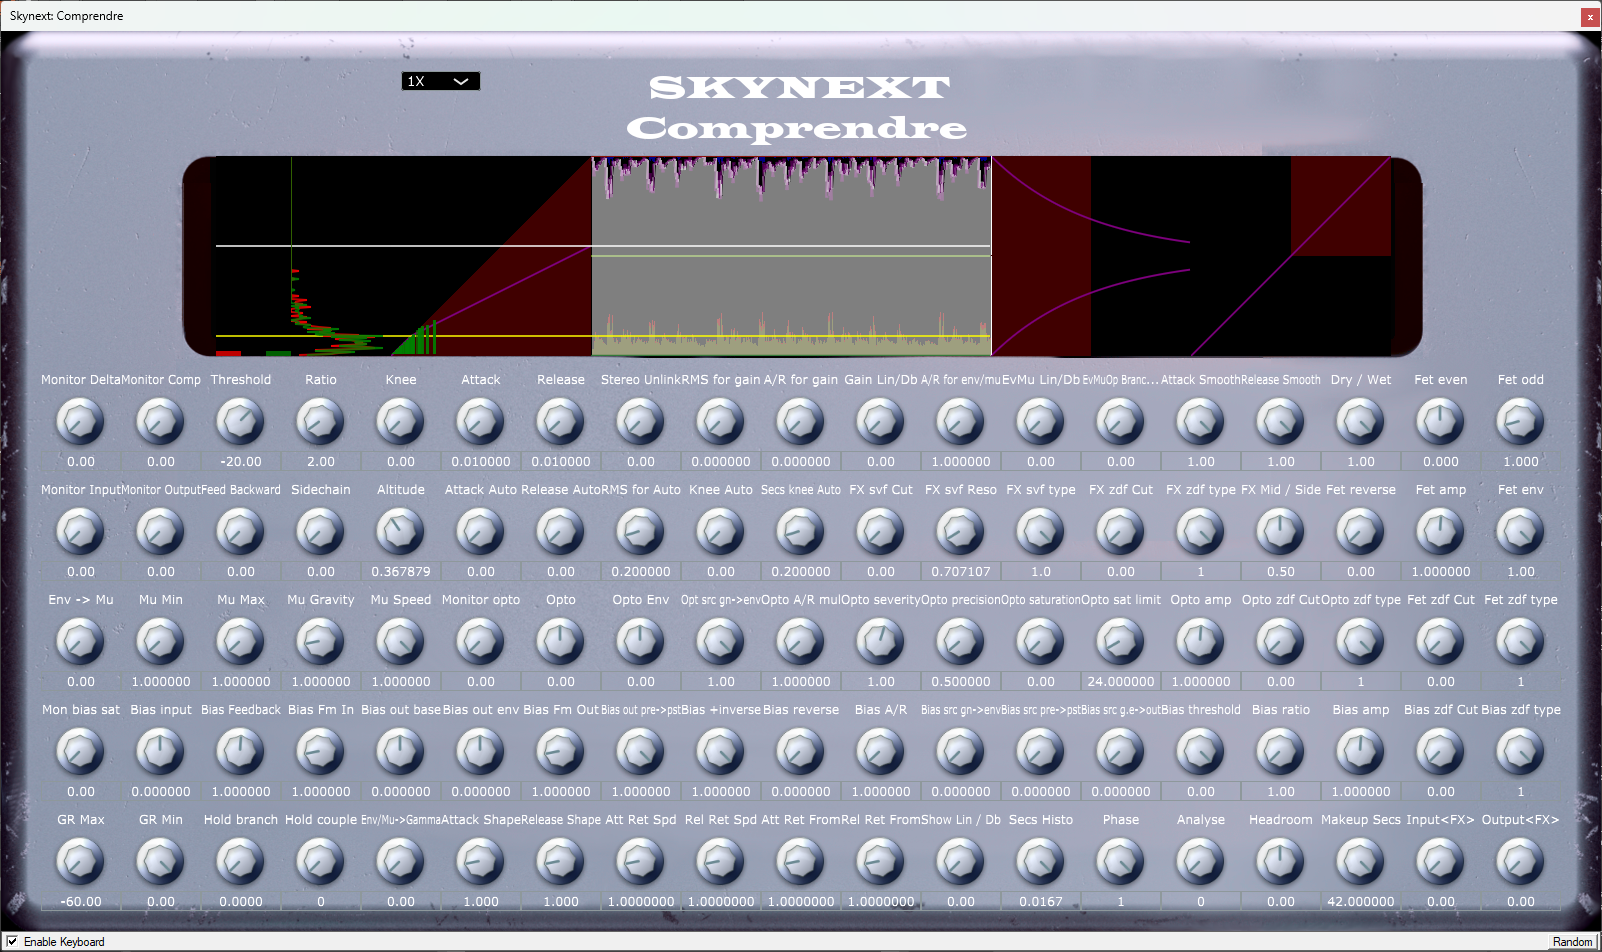Viewport: 1602px width, 952px height.
Task: Click the Feed Backward knob
Action: (240, 531)
